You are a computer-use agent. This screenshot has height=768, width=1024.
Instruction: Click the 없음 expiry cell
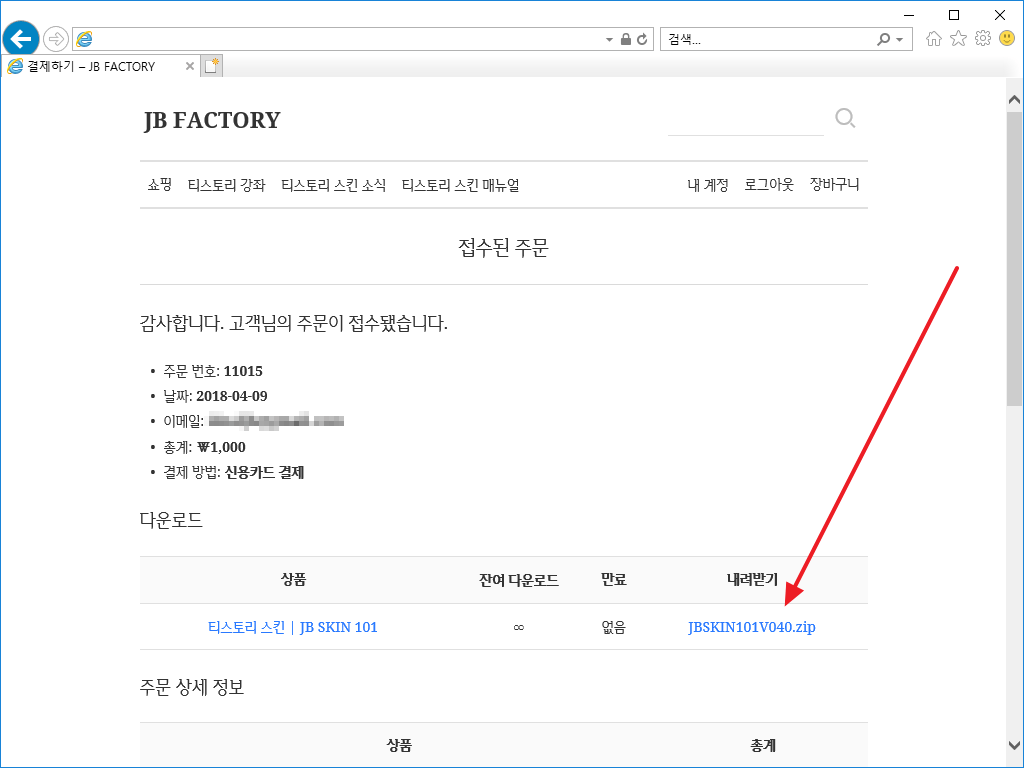(614, 628)
